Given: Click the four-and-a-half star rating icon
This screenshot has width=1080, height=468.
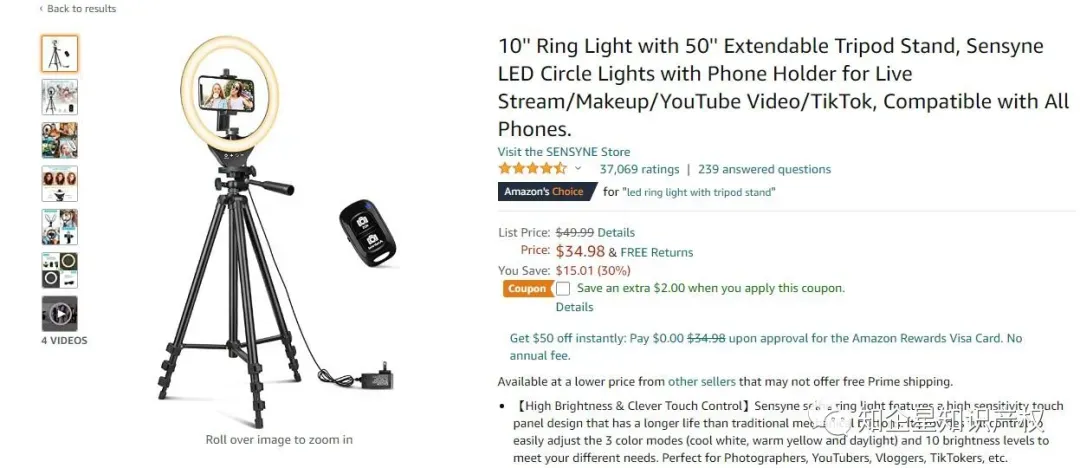Looking at the screenshot, I should click(532, 169).
